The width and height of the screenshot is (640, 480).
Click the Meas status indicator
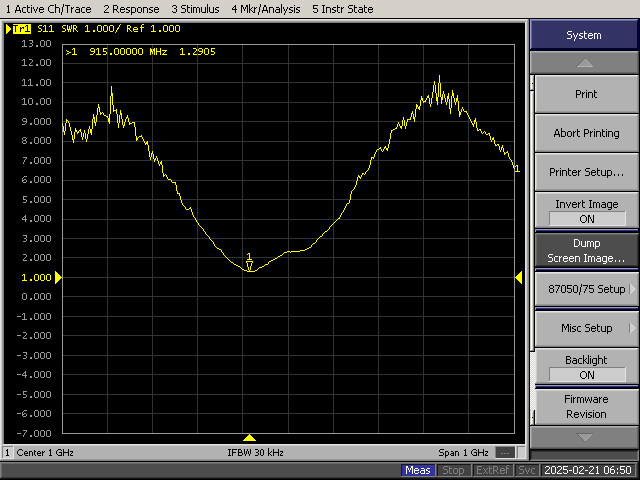418,470
